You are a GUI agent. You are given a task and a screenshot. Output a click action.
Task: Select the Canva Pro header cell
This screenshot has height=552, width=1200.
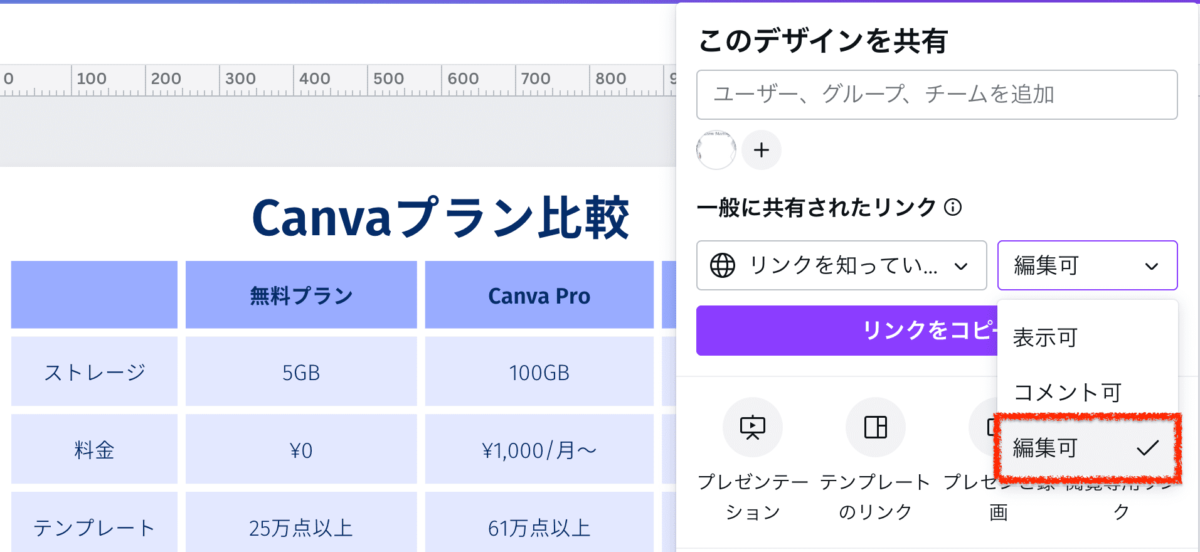539,296
